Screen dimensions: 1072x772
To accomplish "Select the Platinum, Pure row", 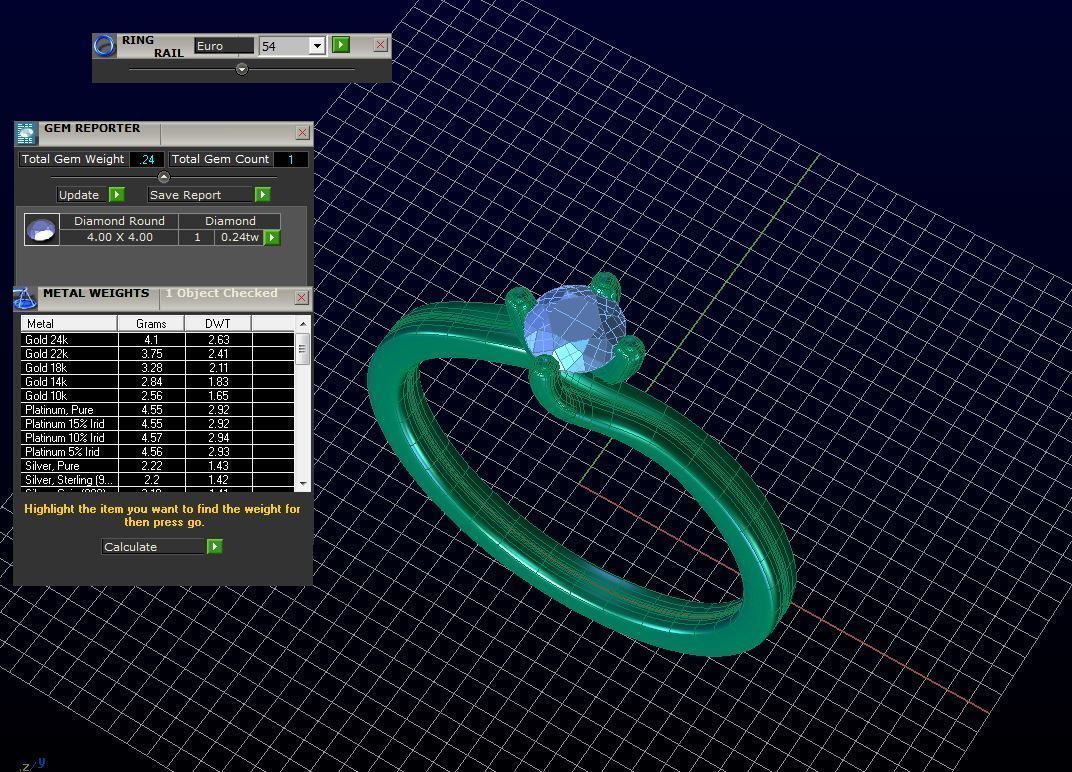I will point(158,410).
